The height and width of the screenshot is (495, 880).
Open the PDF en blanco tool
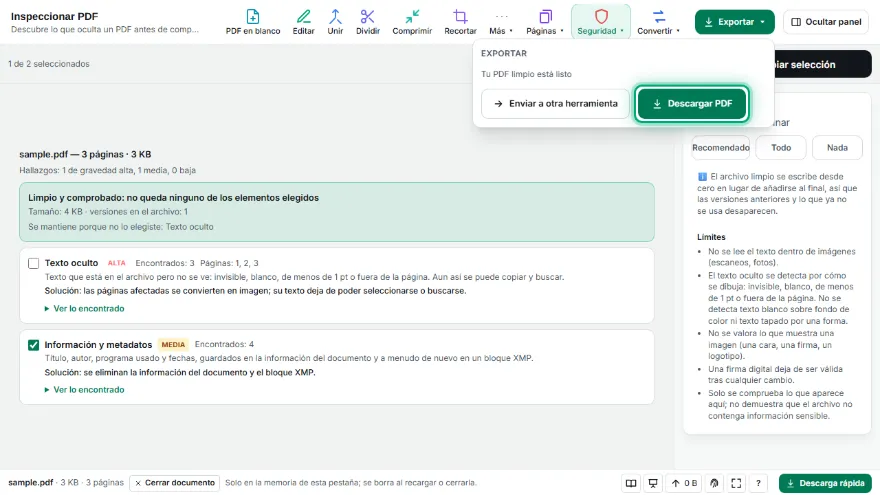(x=253, y=22)
